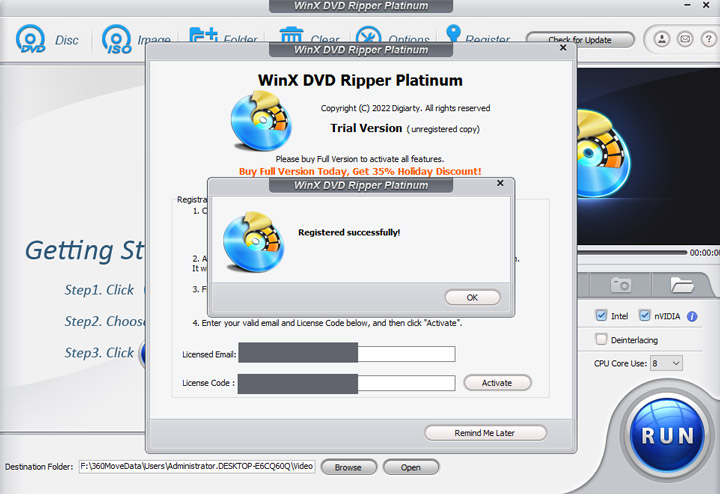
Task: Toggle the Intel hardware accelerator checkbox
Action: (x=601, y=316)
